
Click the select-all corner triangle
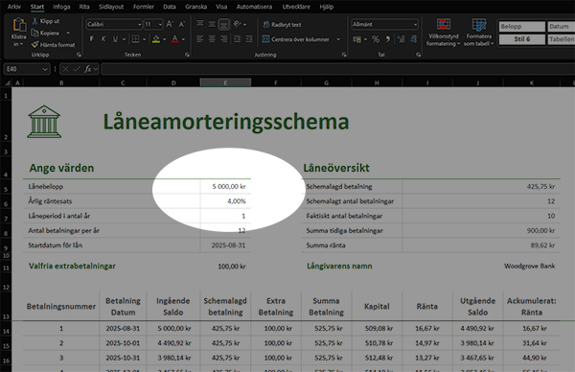tap(7, 83)
